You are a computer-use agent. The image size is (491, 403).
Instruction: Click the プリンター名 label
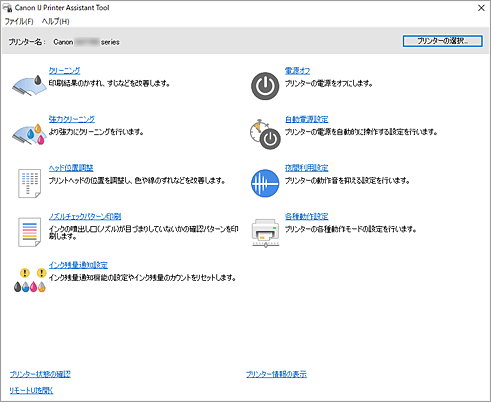(27, 42)
